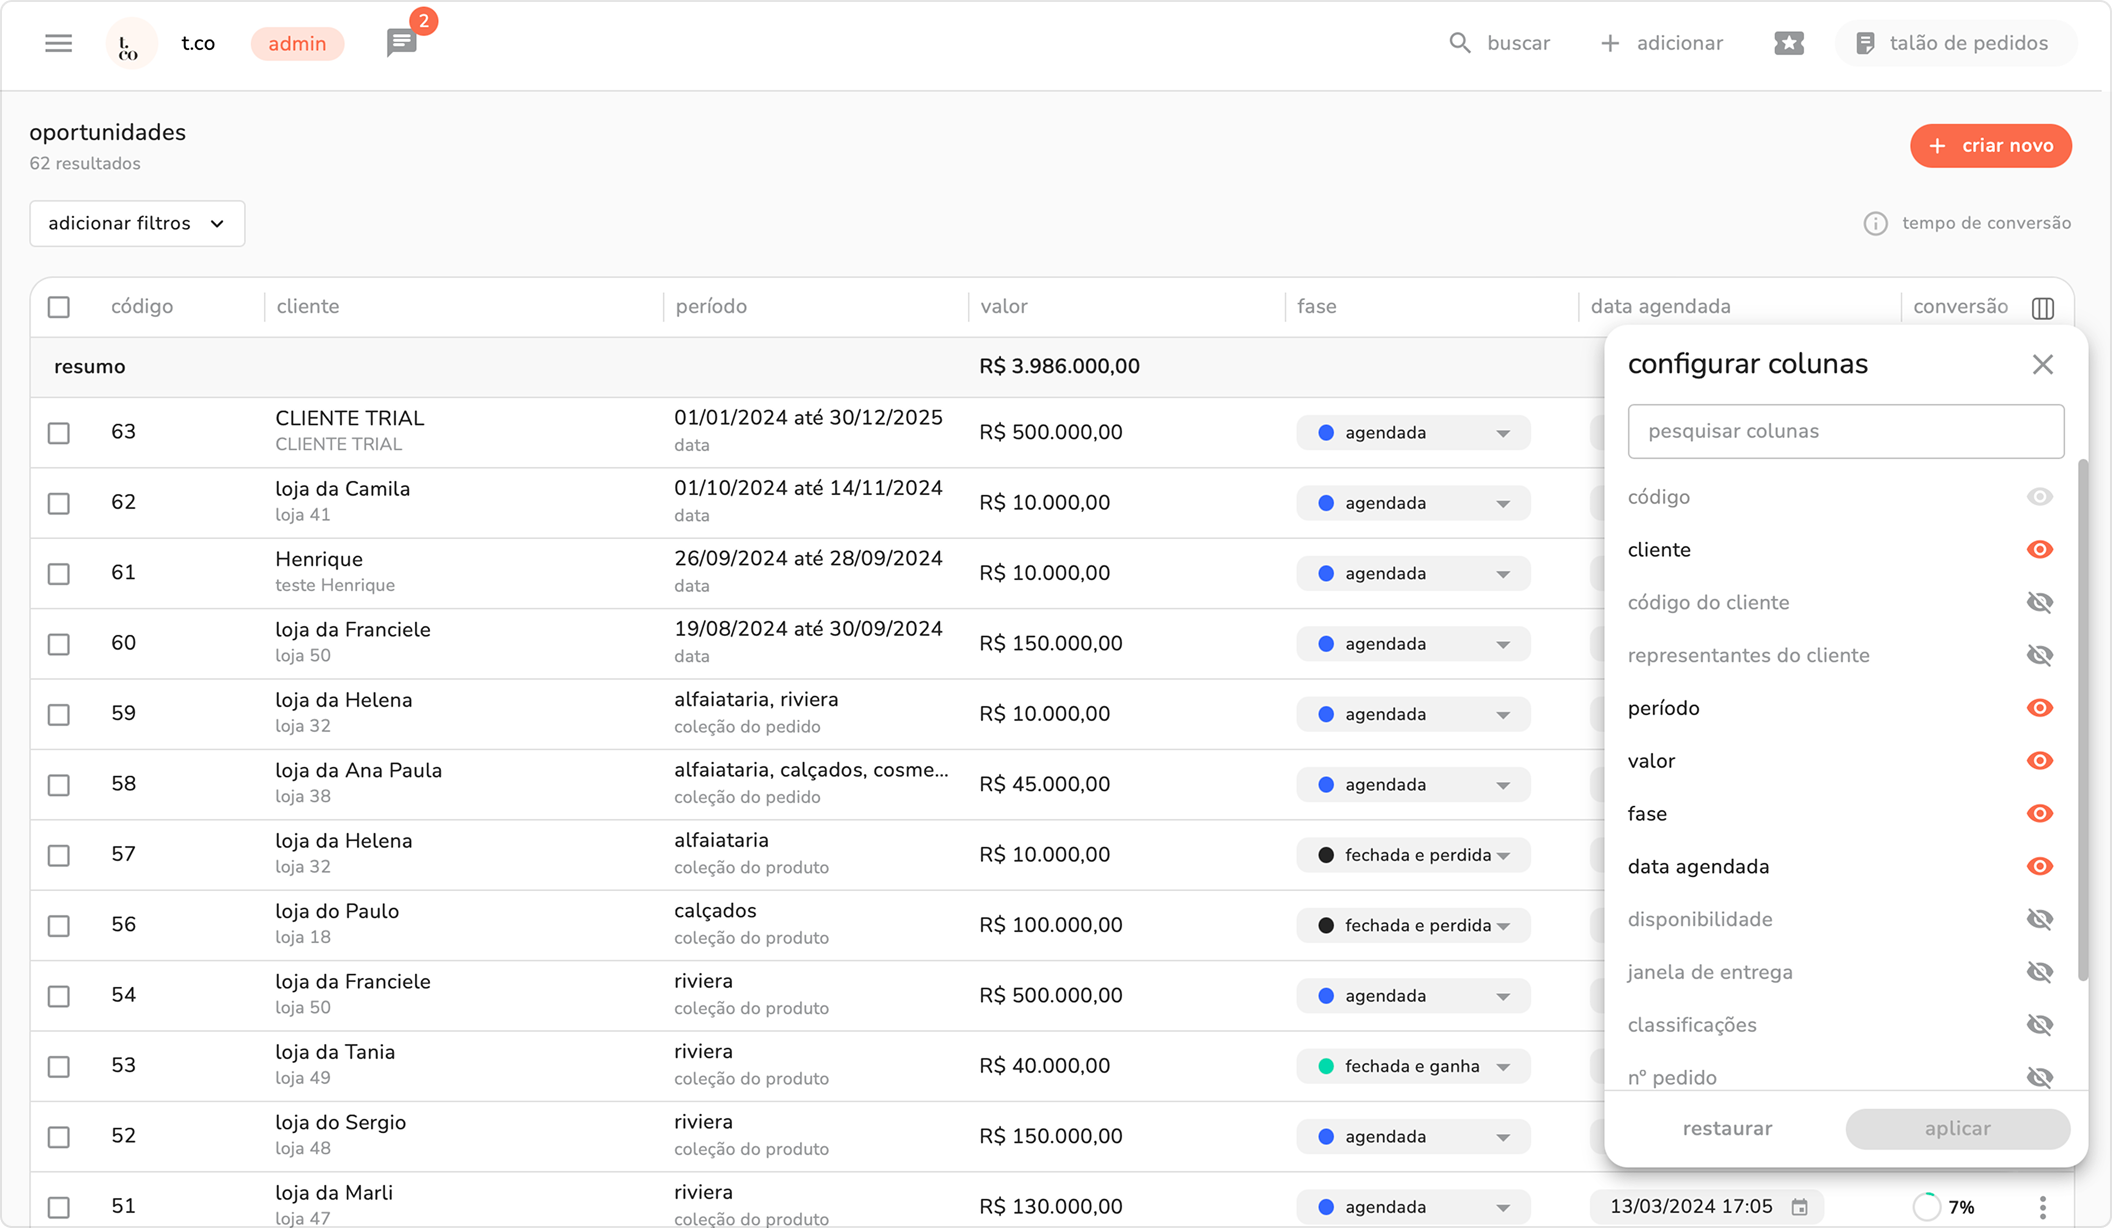
Task: Expand the adicionar filtros dropdown
Action: tap(137, 223)
